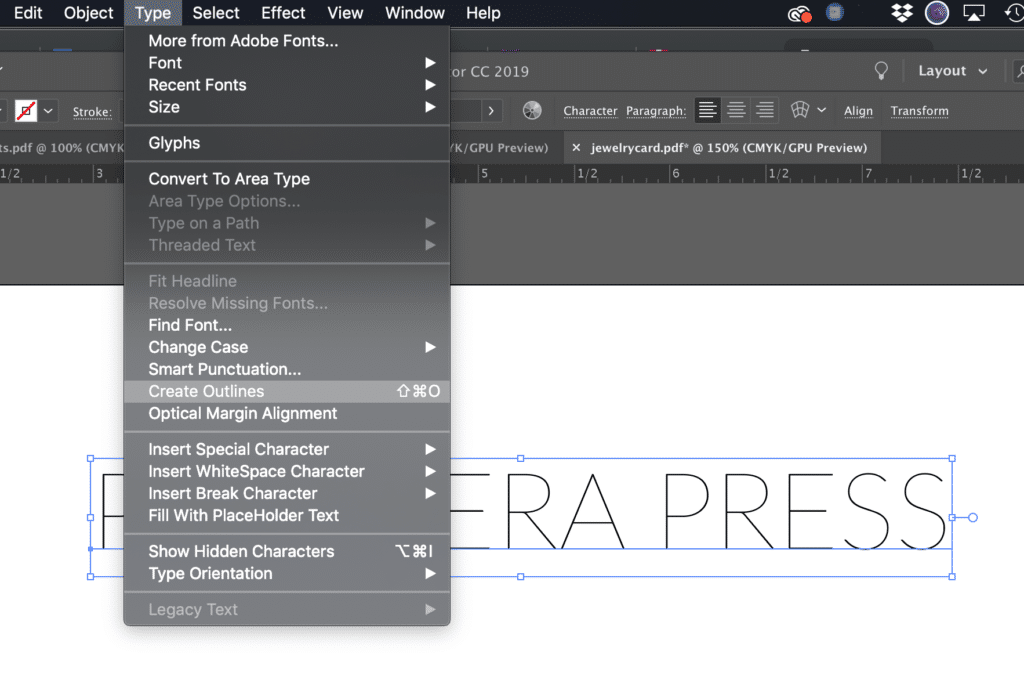Choose Create Outlines from the Type menu
The width and height of the screenshot is (1024, 687).
(x=286, y=391)
